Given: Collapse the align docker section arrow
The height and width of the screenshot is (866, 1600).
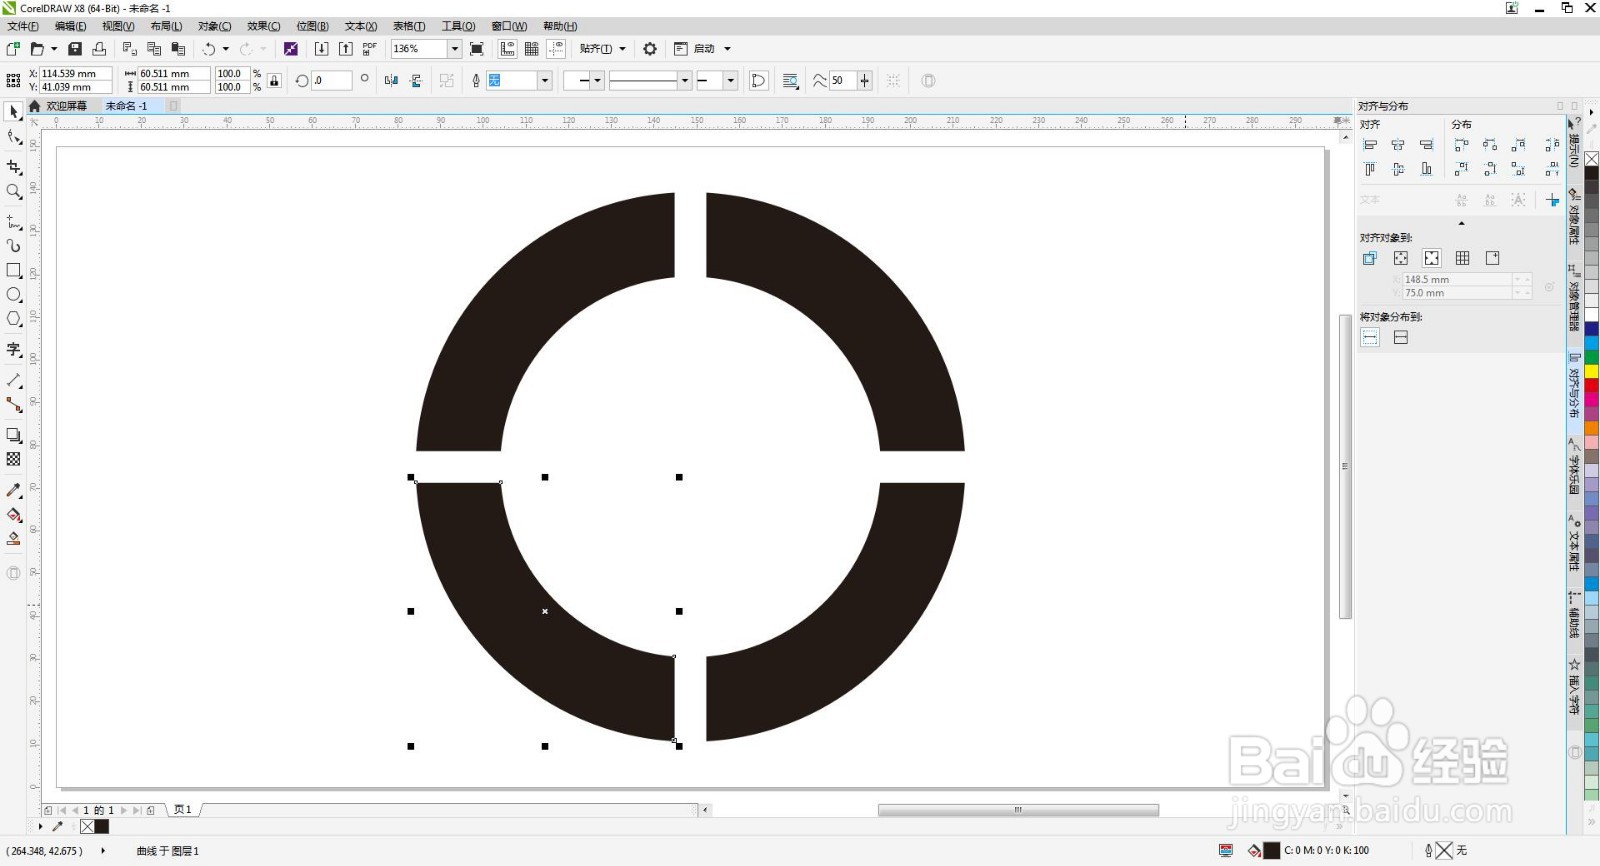Looking at the screenshot, I should tap(1462, 223).
